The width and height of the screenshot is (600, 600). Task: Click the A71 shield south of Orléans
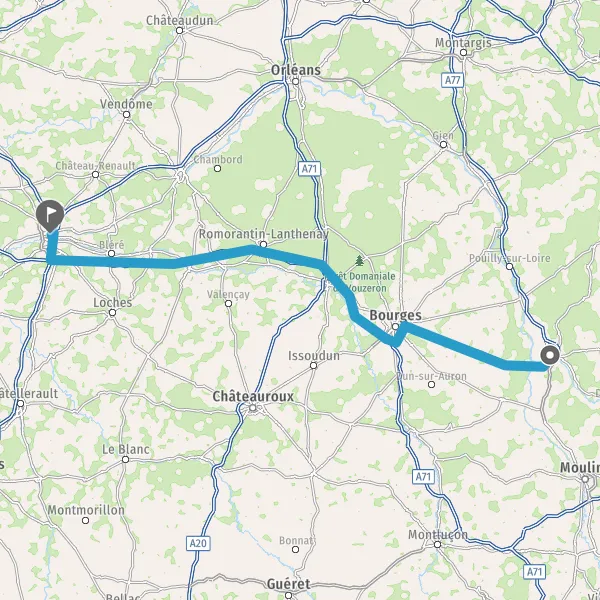[x=309, y=169]
